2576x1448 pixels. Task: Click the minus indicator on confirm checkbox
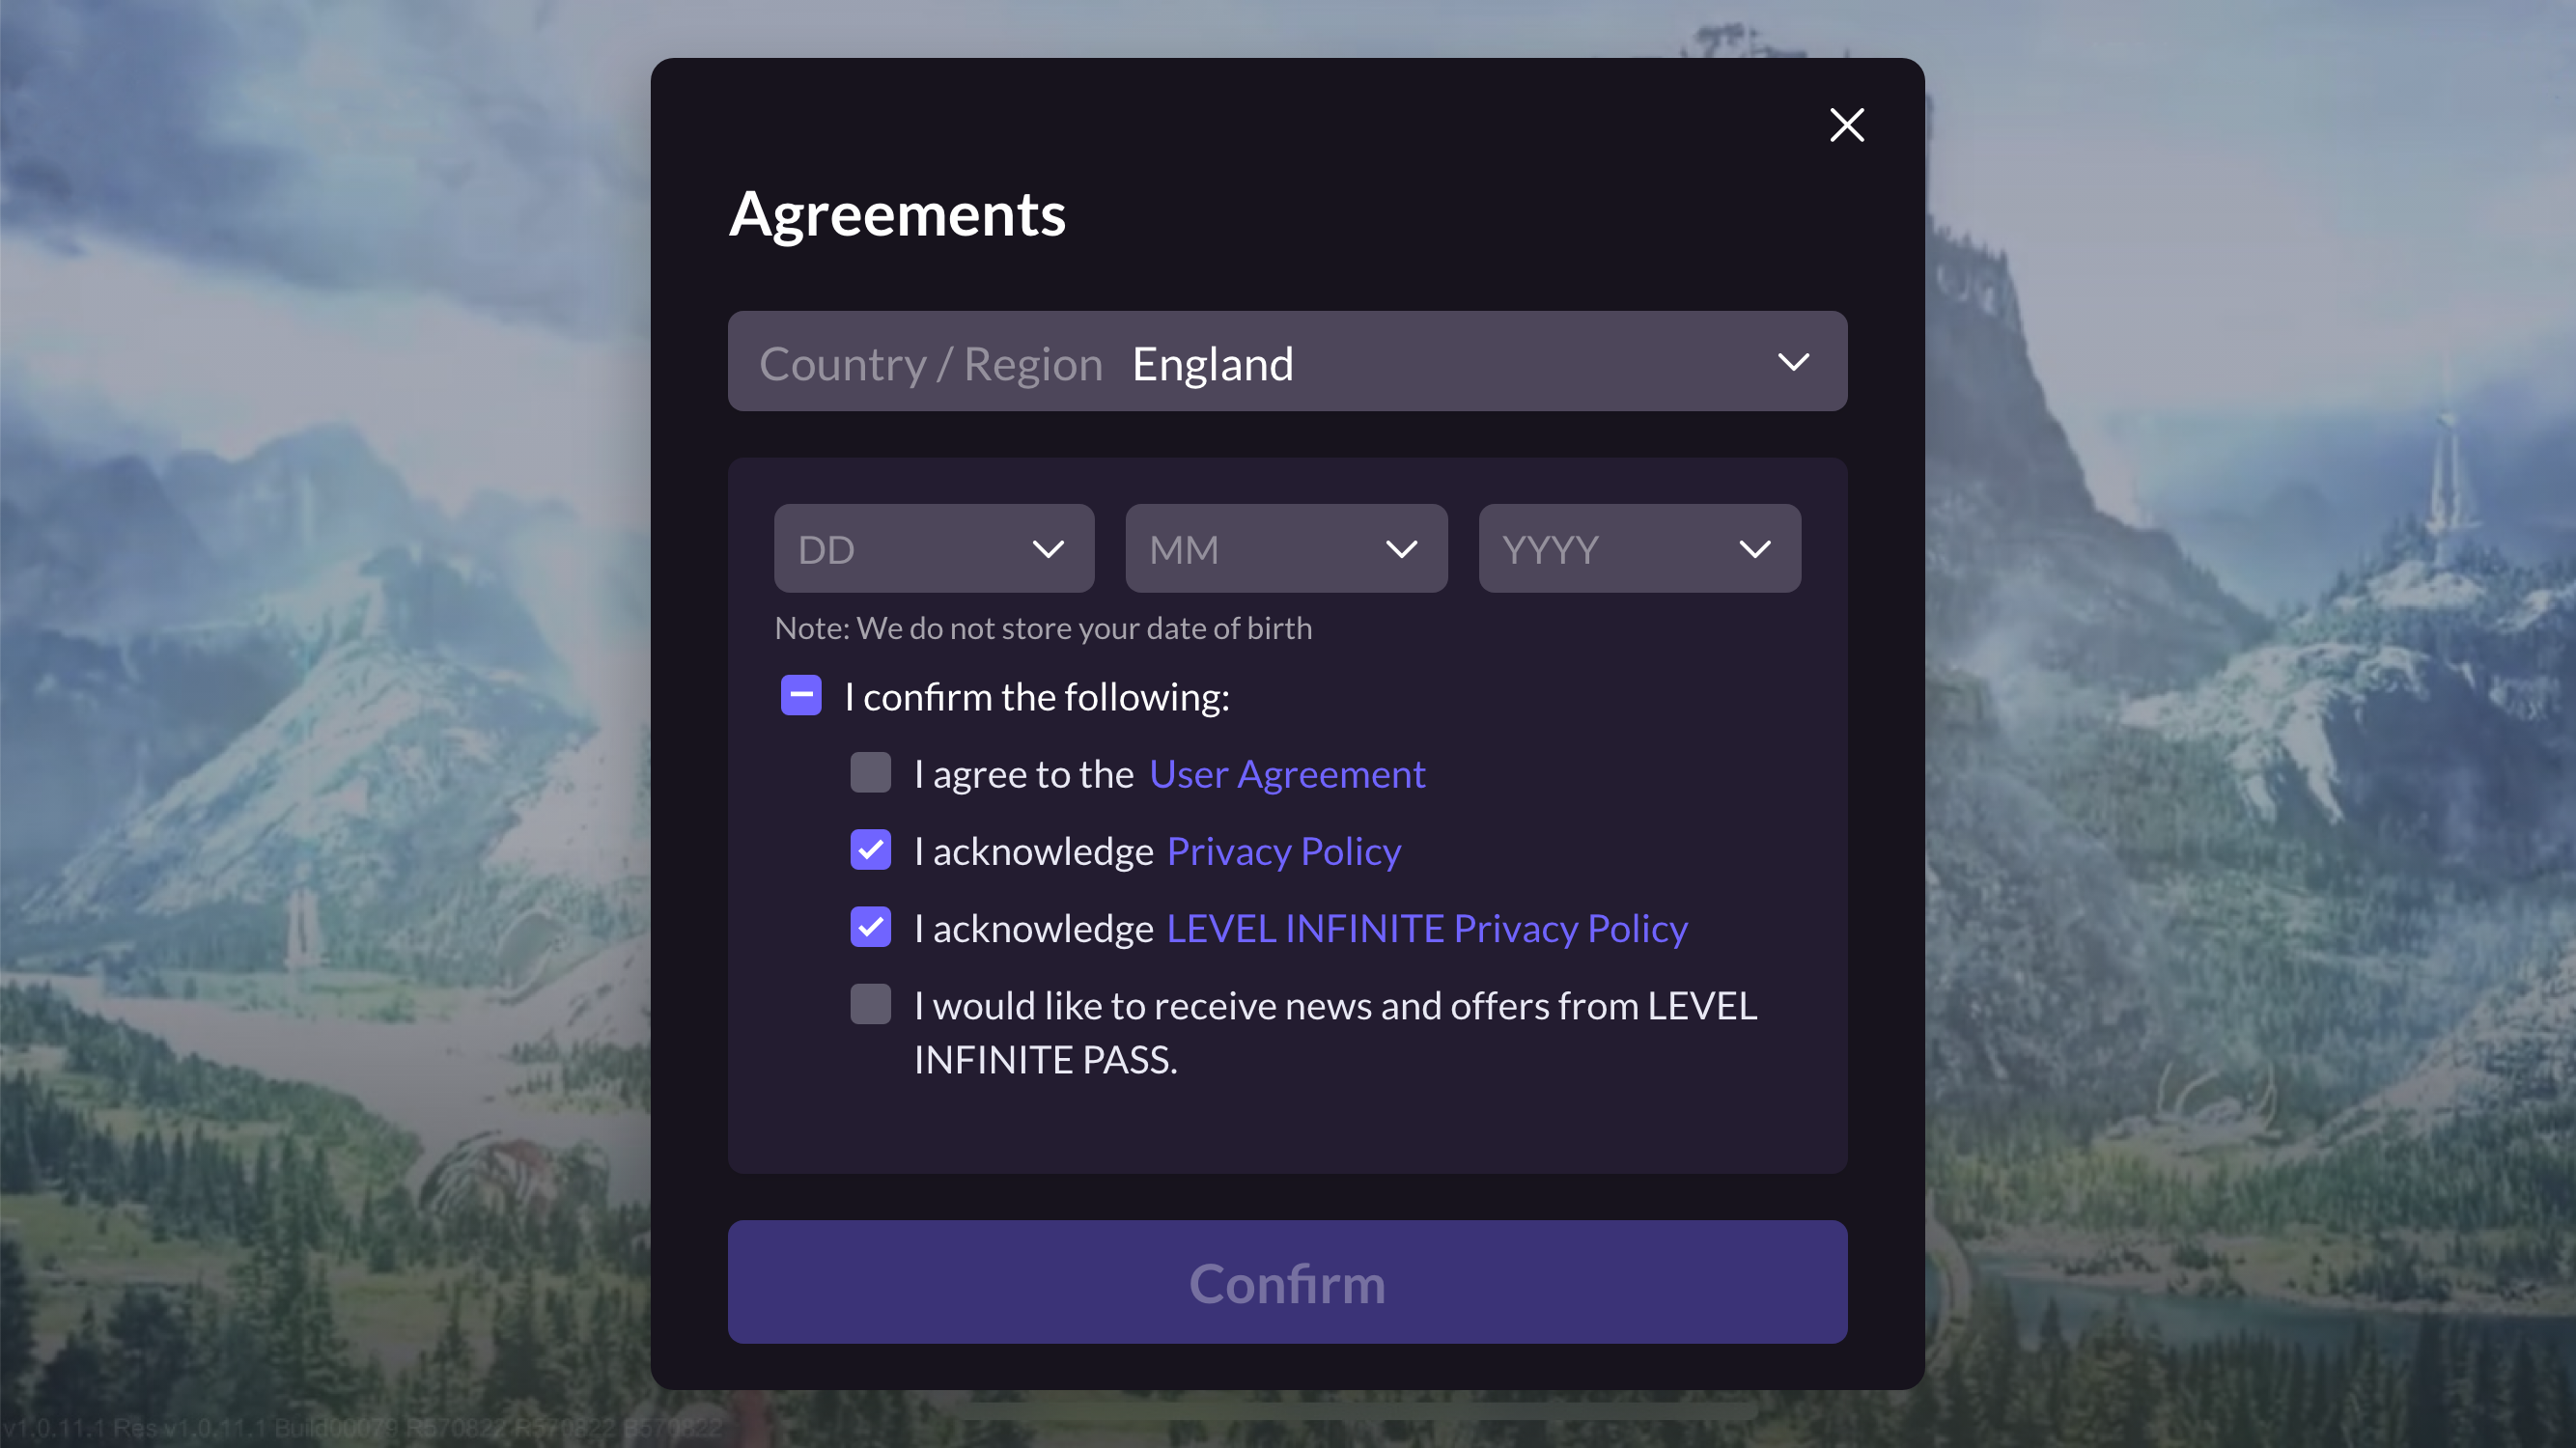[800, 694]
